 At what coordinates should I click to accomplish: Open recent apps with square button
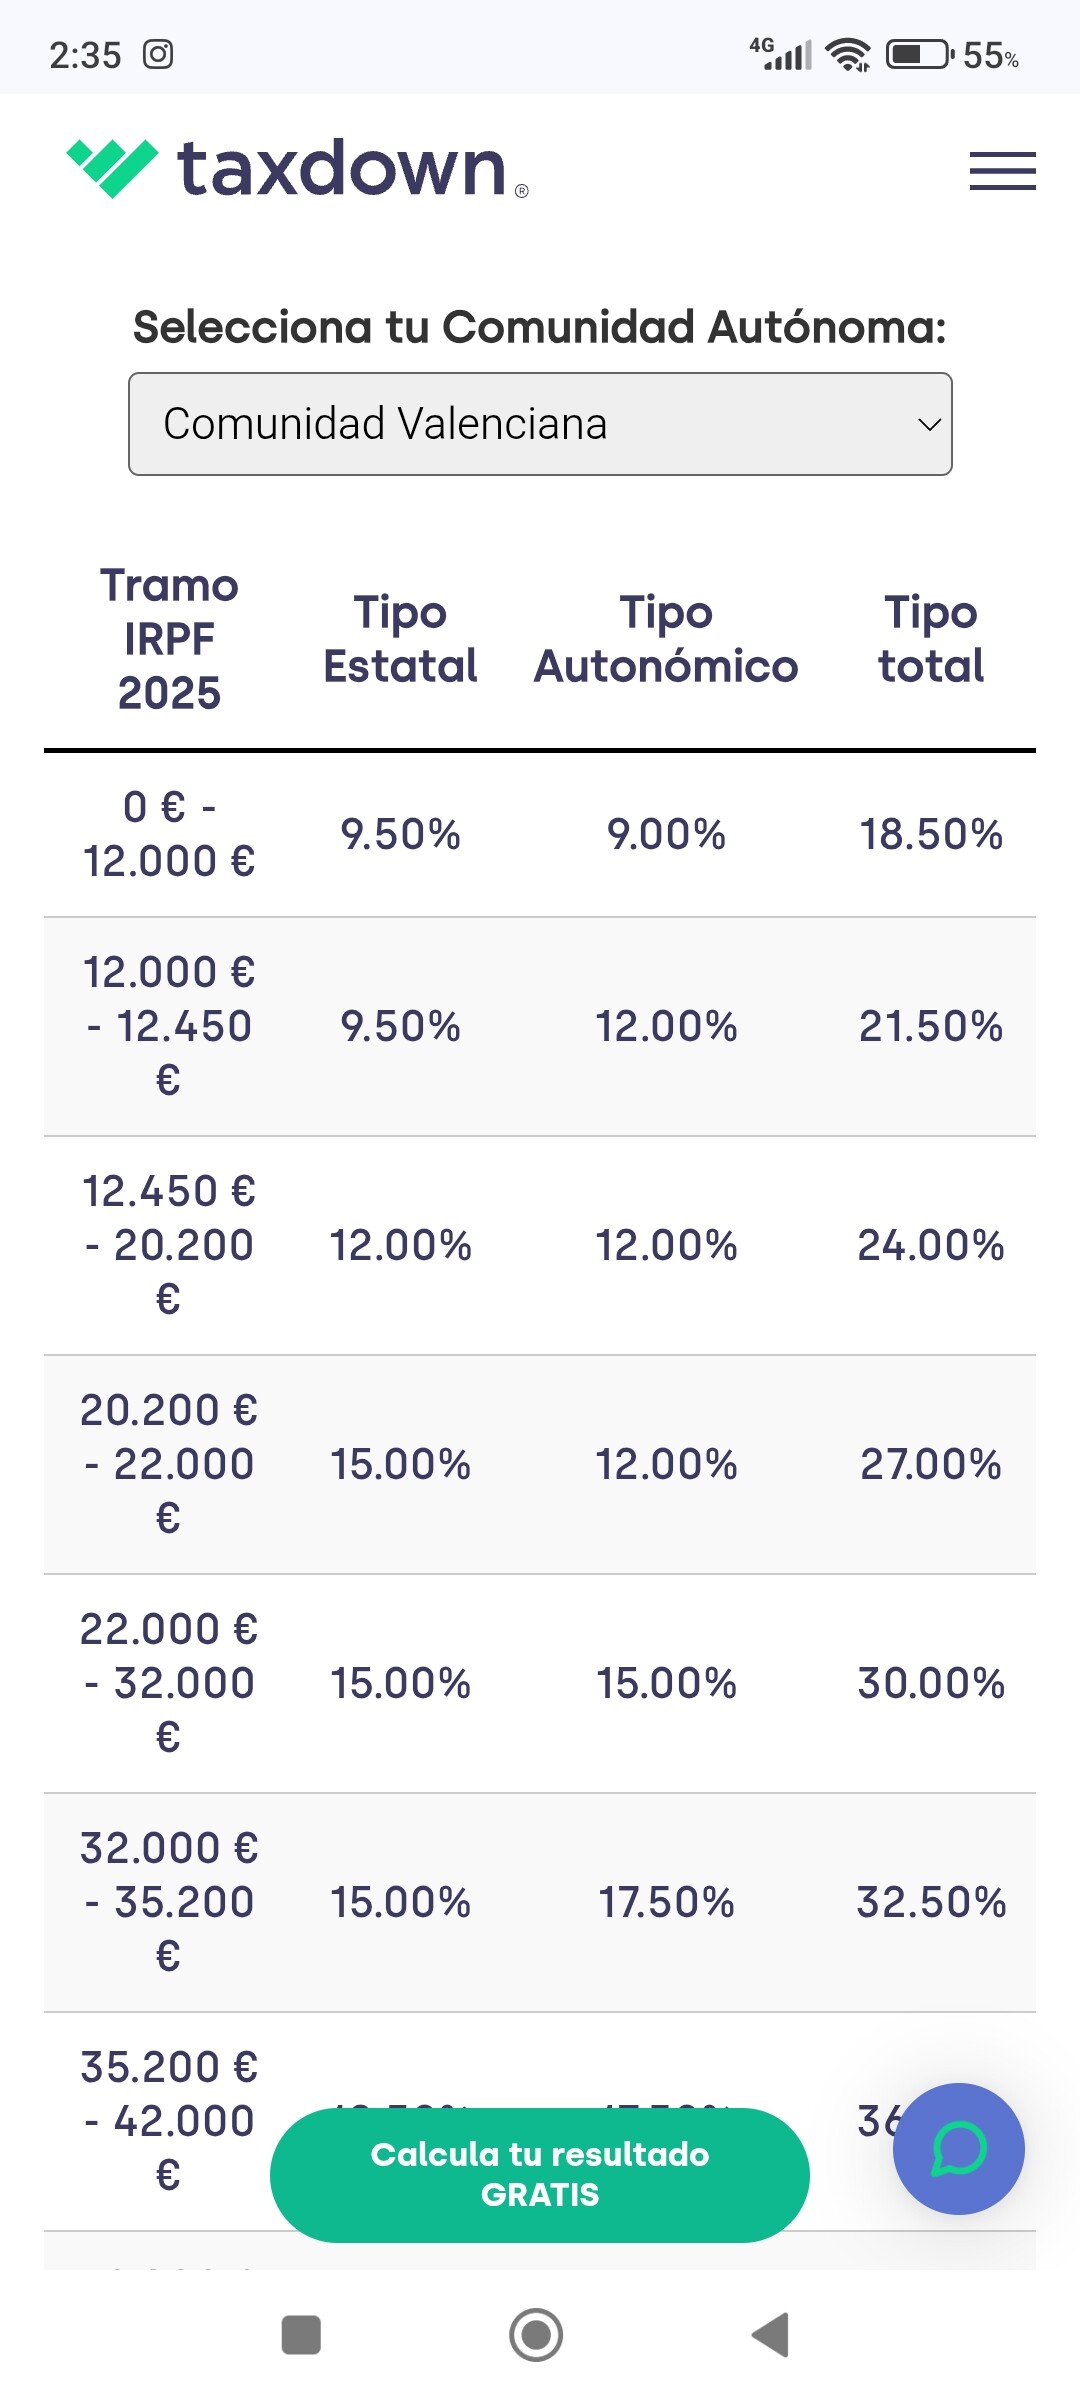[301, 2335]
